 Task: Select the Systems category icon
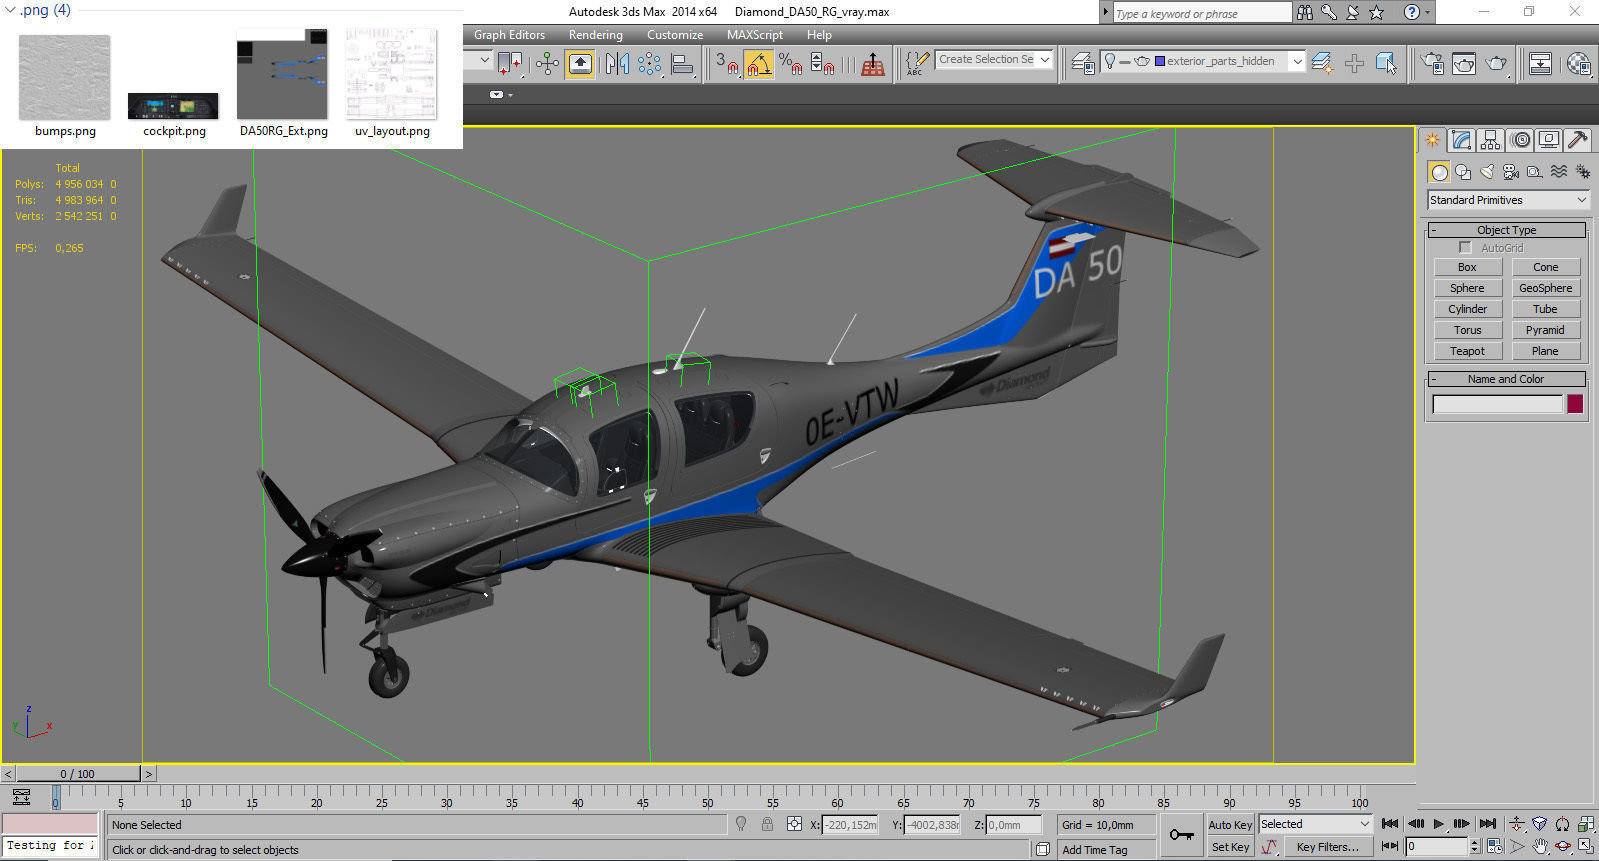tap(1583, 172)
